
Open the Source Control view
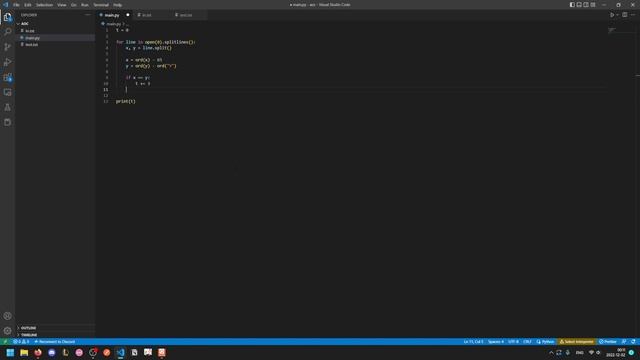click(7, 47)
